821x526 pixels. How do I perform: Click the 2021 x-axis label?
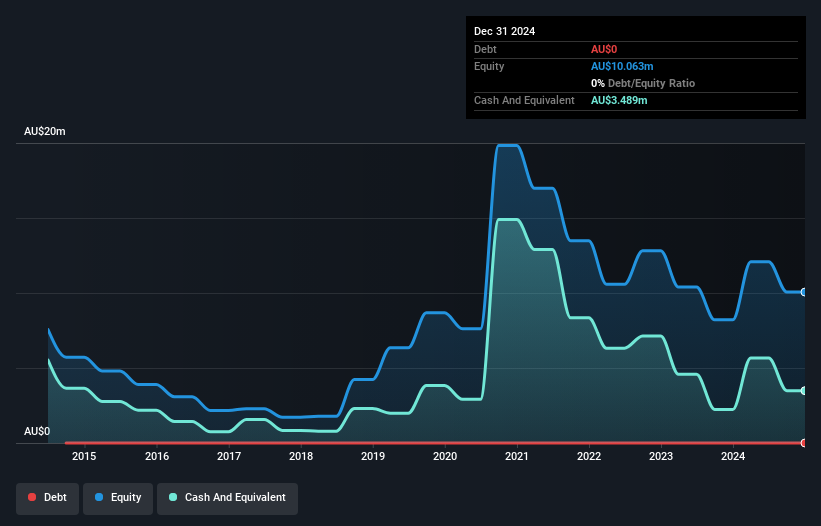tap(517, 456)
